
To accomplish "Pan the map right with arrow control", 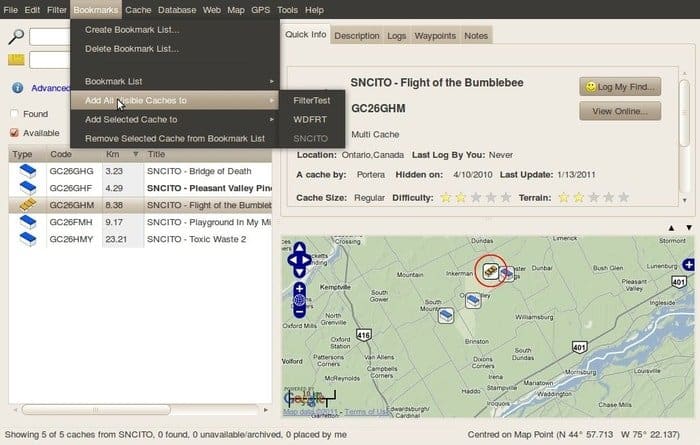I will tap(307, 260).
